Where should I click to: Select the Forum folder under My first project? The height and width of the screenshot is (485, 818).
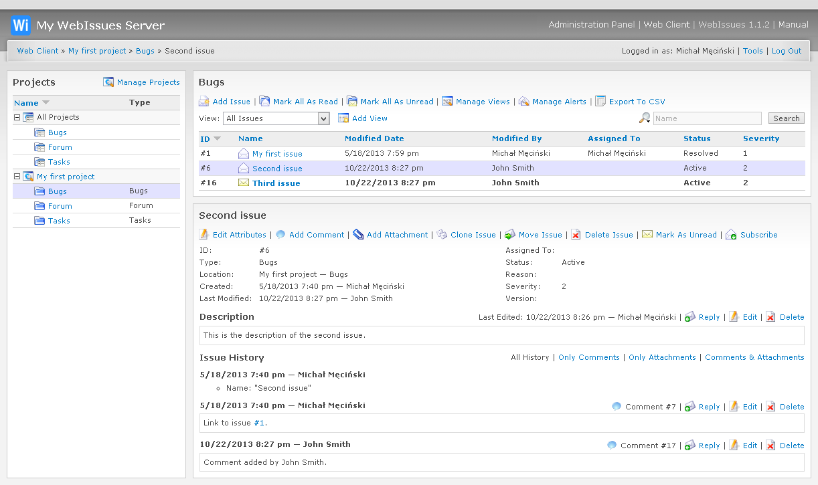tap(60, 206)
